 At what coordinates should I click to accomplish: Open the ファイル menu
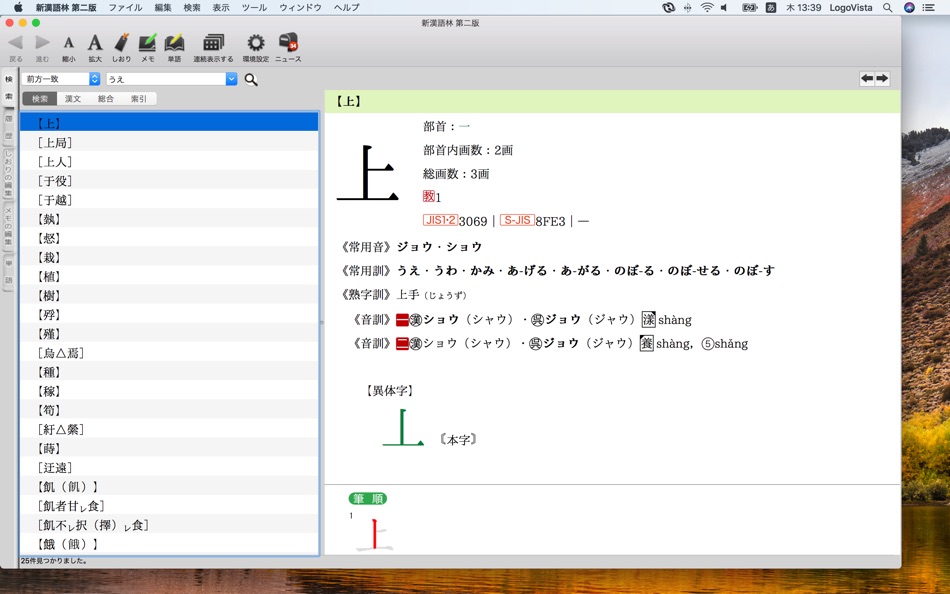coord(125,7)
